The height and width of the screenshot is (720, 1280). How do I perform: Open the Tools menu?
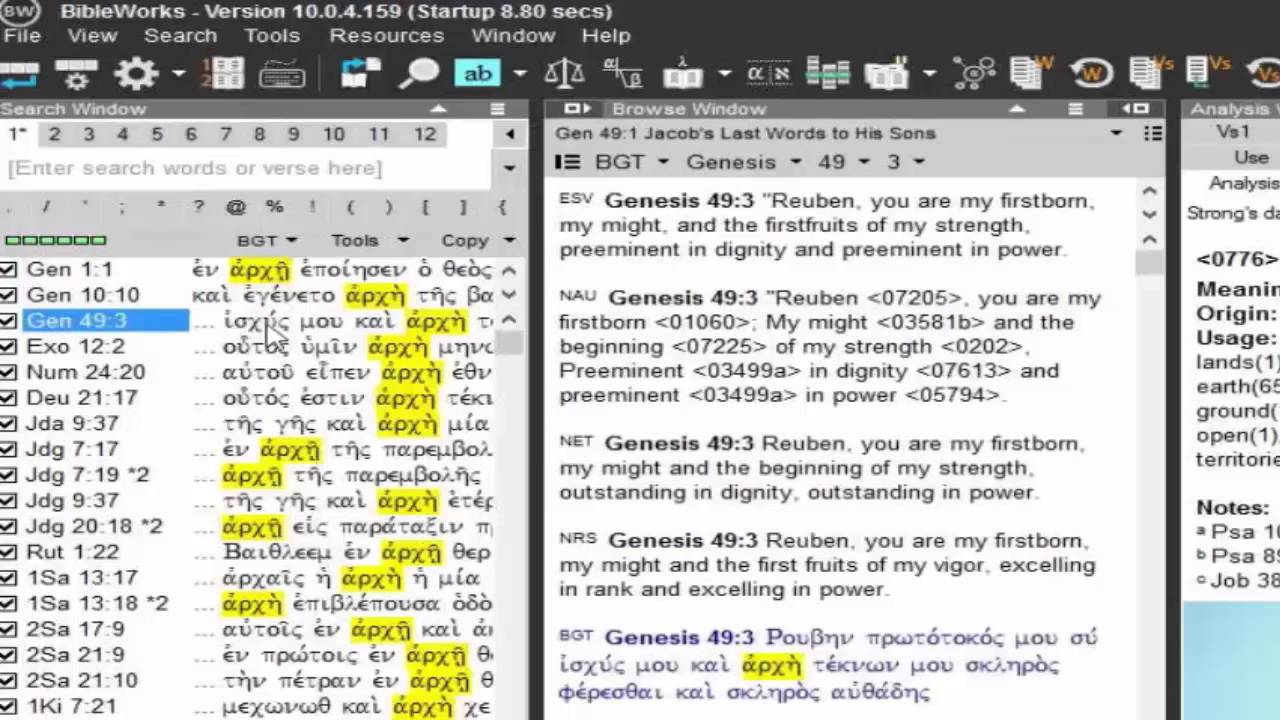point(272,36)
